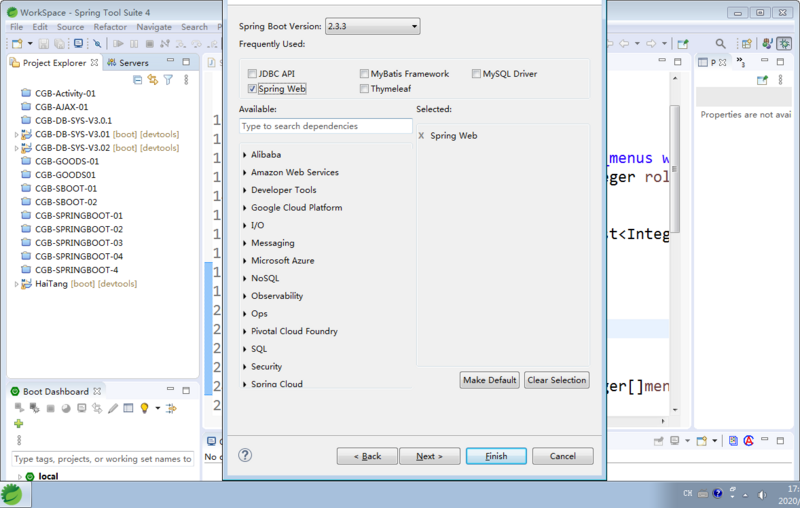Click the Suspend icon in main toolbar
The height and width of the screenshot is (508, 800).
(134, 44)
